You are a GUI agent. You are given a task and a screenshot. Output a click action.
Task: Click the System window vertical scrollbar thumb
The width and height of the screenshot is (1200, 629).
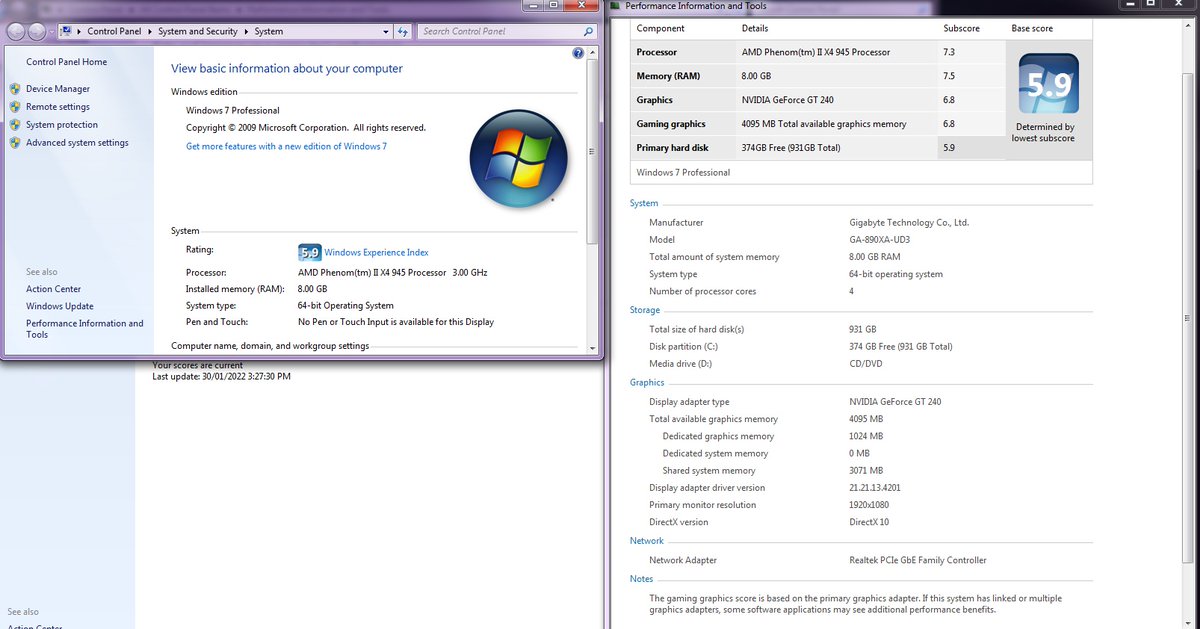pyautogui.click(x=592, y=151)
